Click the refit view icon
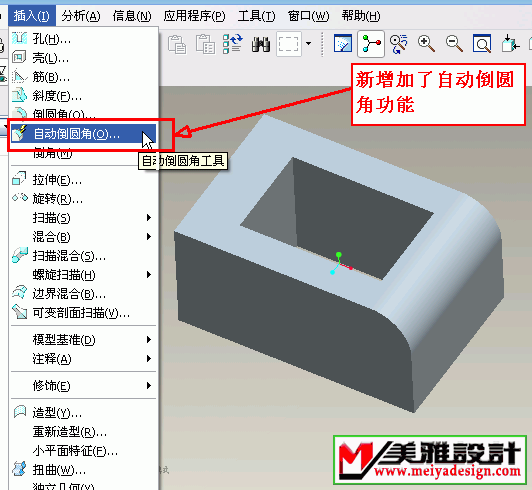This screenshot has width=532, height=490. point(482,44)
